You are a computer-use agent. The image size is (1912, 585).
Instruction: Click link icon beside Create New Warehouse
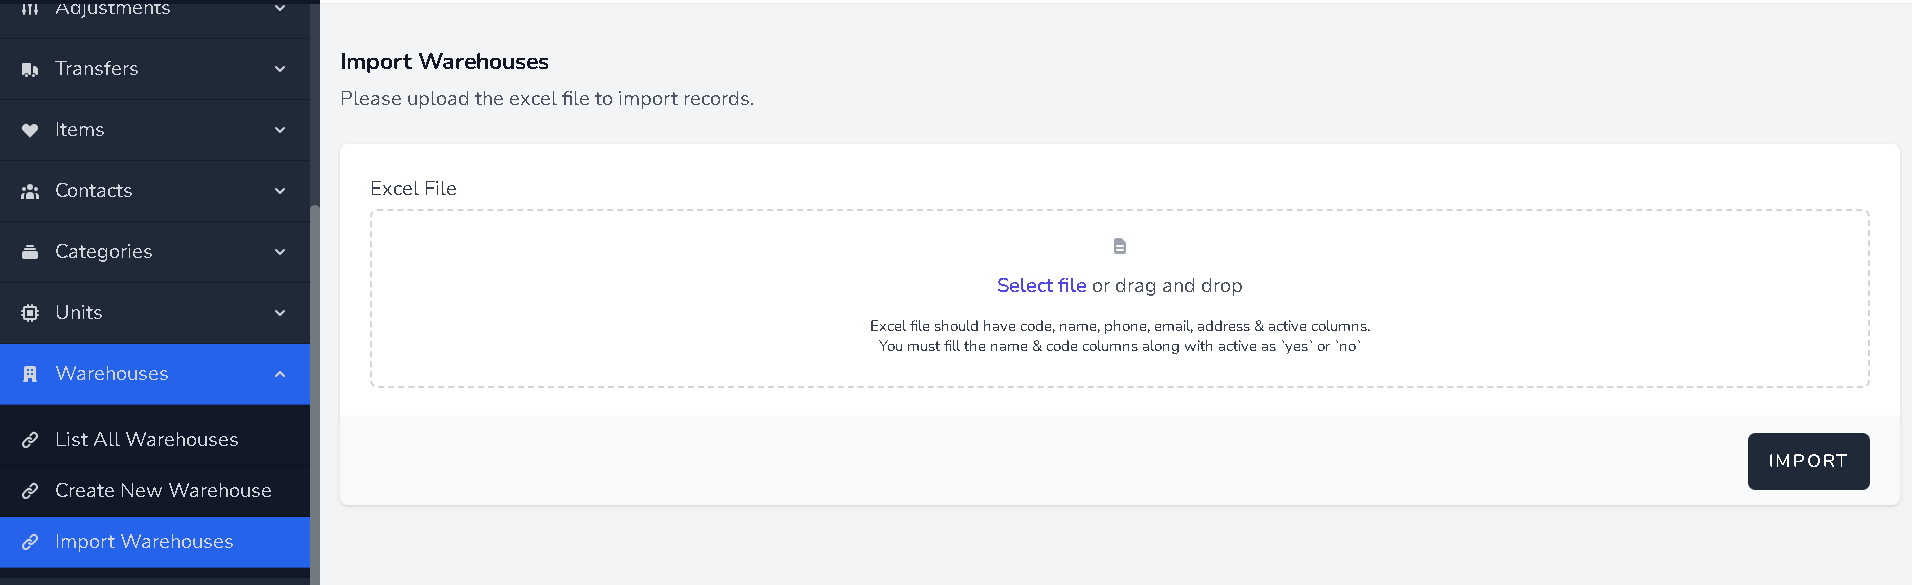pos(30,491)
